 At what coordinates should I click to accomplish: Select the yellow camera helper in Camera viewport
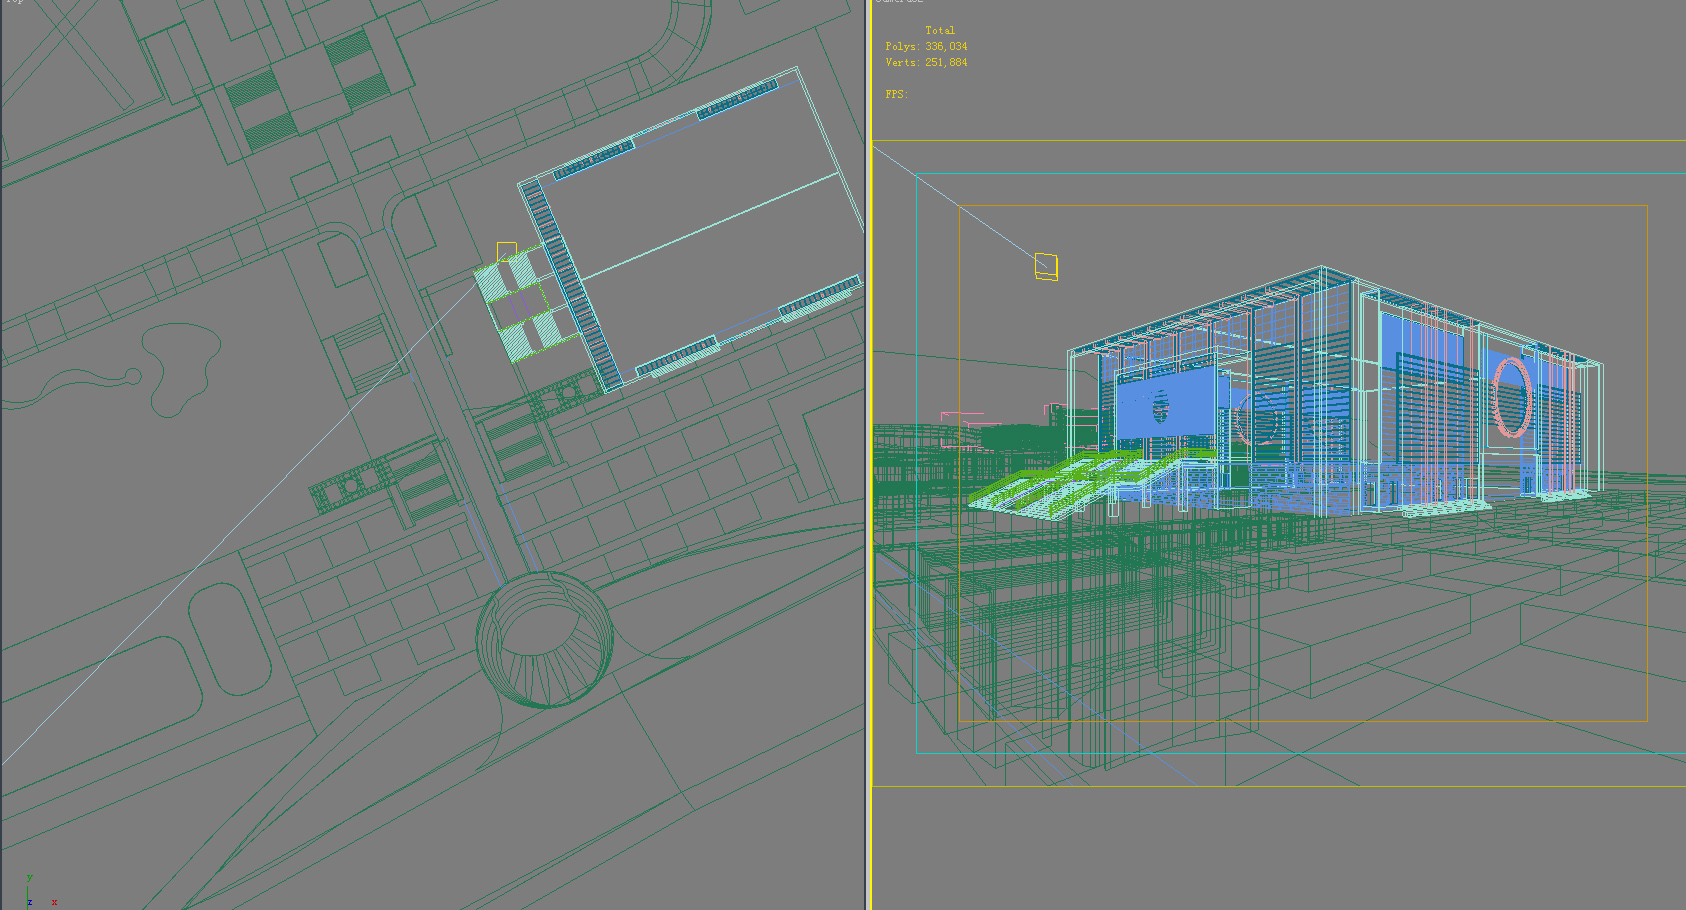1046,266
